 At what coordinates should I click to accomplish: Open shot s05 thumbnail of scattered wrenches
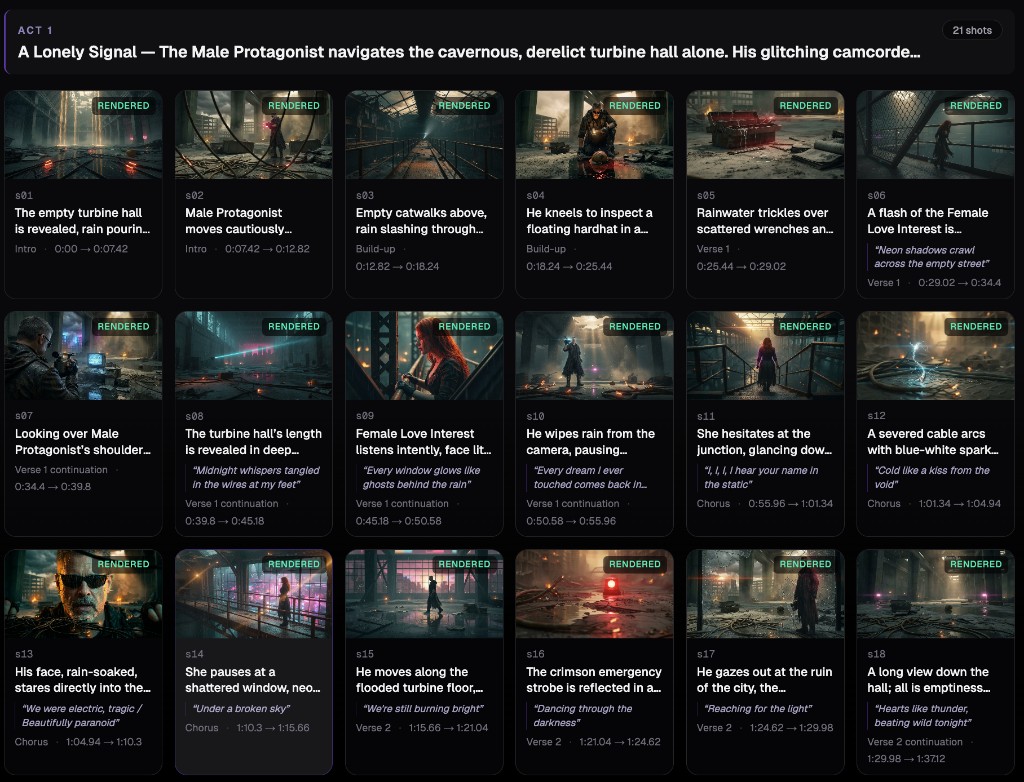point(765,135)
